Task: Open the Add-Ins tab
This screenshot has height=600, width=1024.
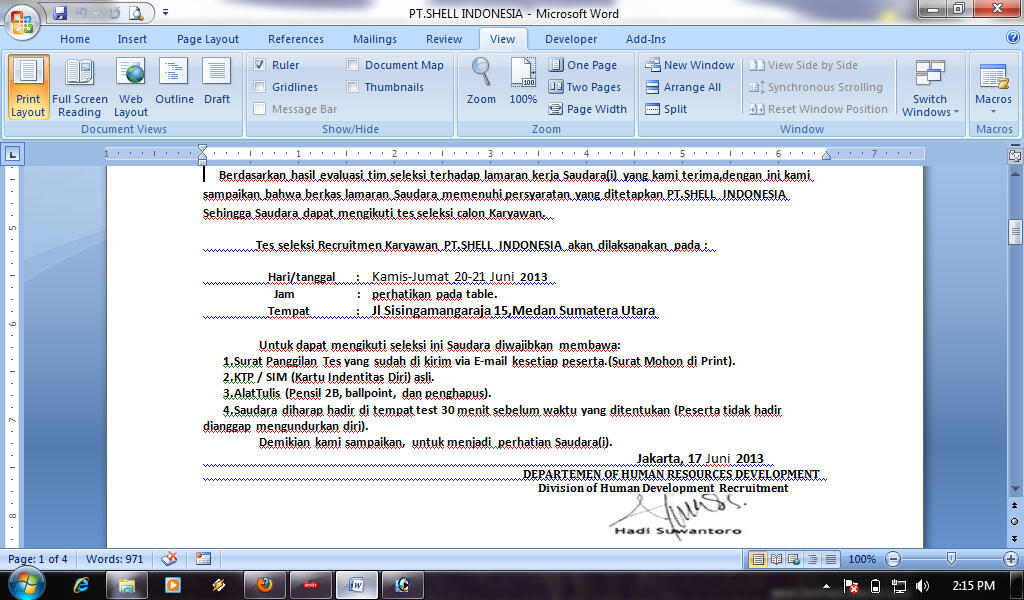Action: tap(646, 39)
